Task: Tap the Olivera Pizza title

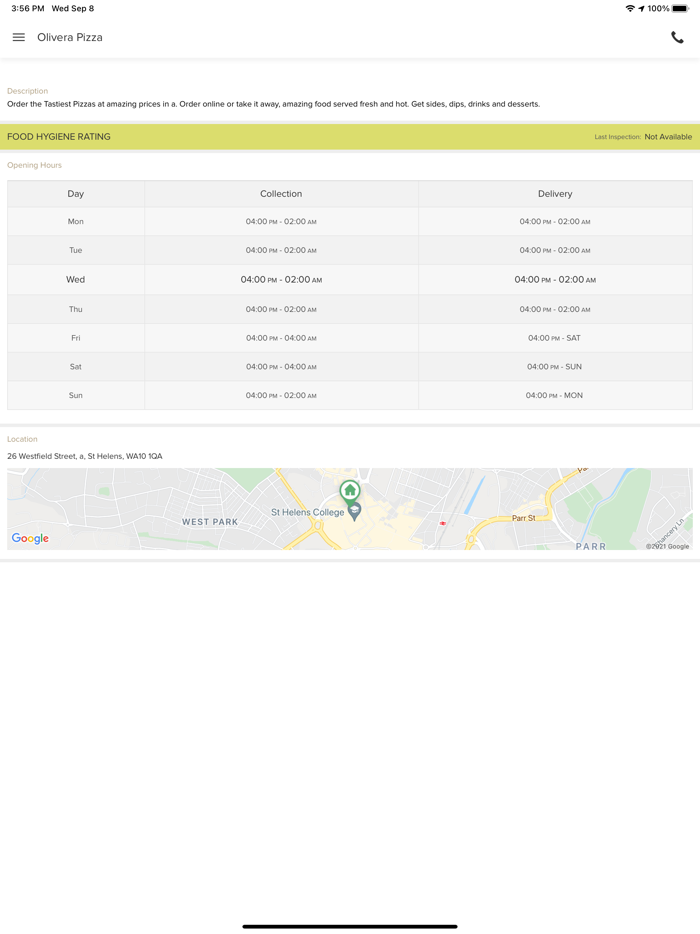Action: coord(70,37)
